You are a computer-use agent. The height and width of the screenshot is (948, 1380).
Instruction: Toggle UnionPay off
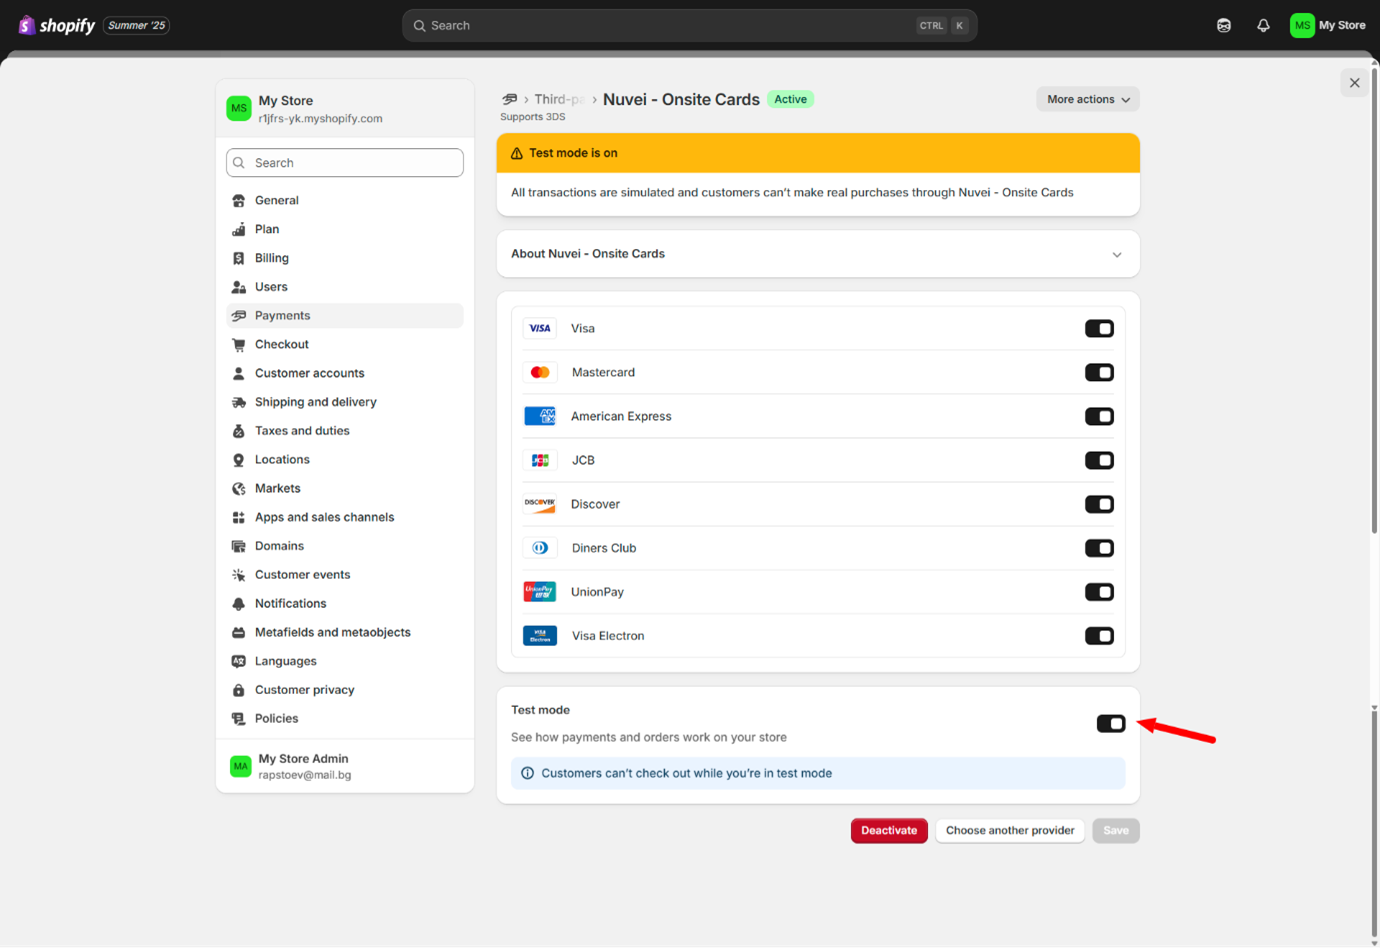tap(1099, 592)
